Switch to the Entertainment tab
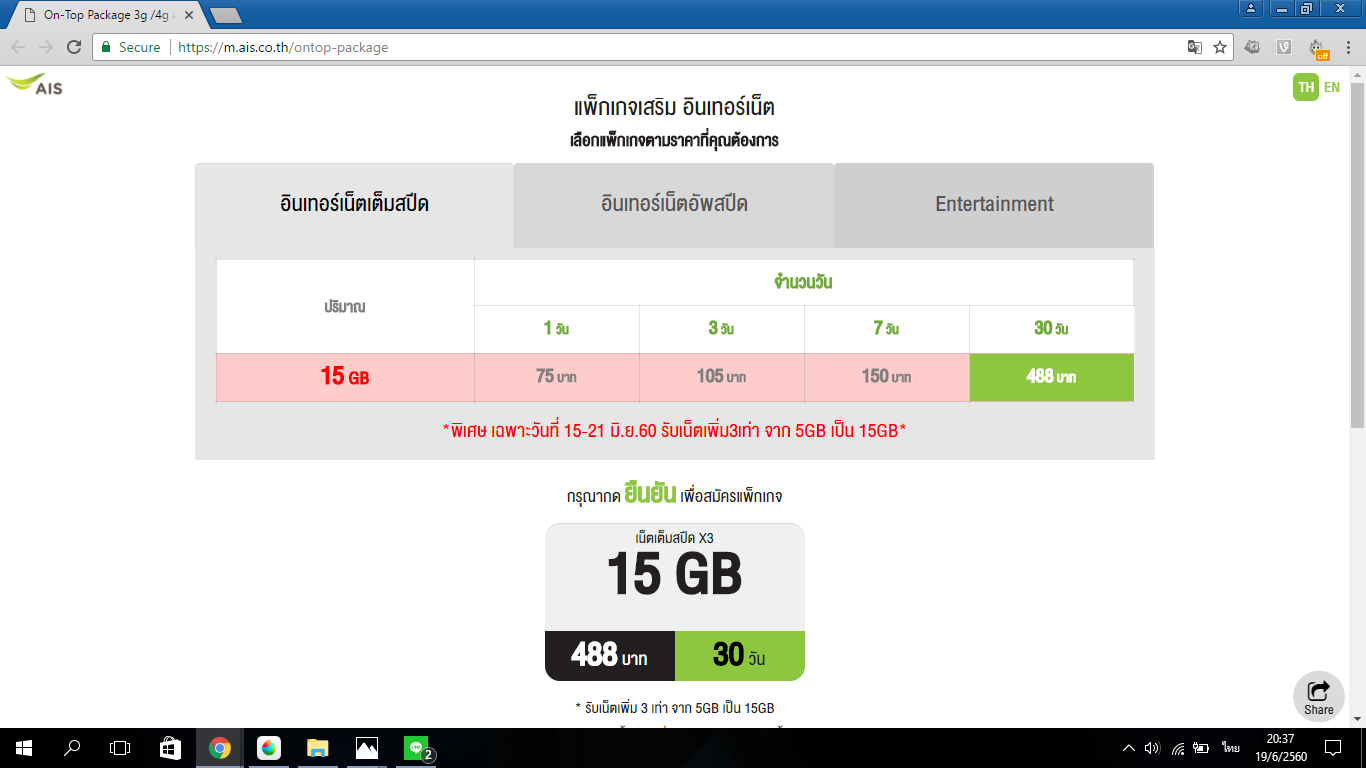The height and width of the screenshot is (768, 1366). click(994, 205)
